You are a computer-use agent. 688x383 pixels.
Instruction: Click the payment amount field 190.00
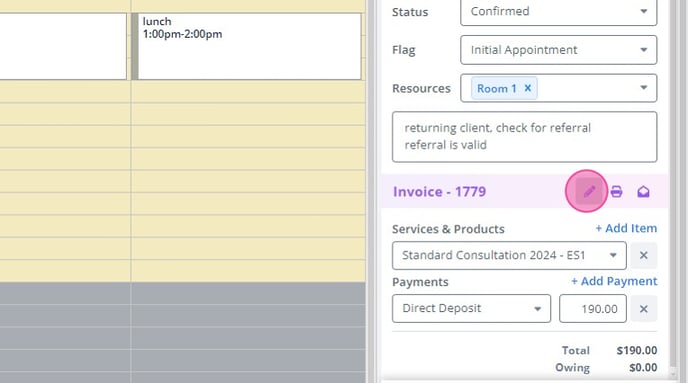[x=593, y=309]
